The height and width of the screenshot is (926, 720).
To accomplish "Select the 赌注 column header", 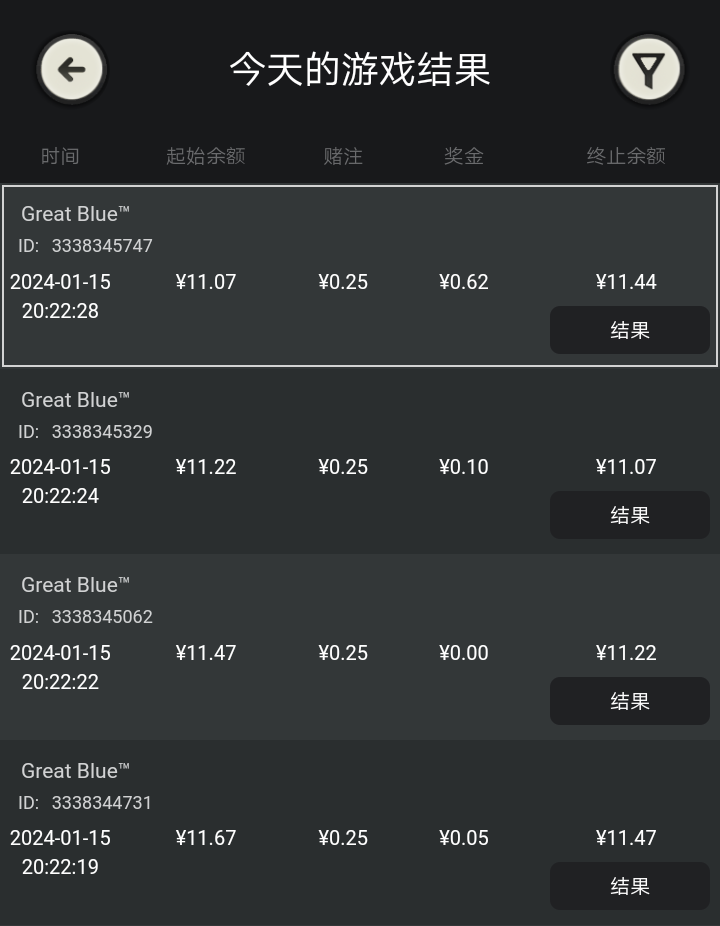I will coord(343,156).
